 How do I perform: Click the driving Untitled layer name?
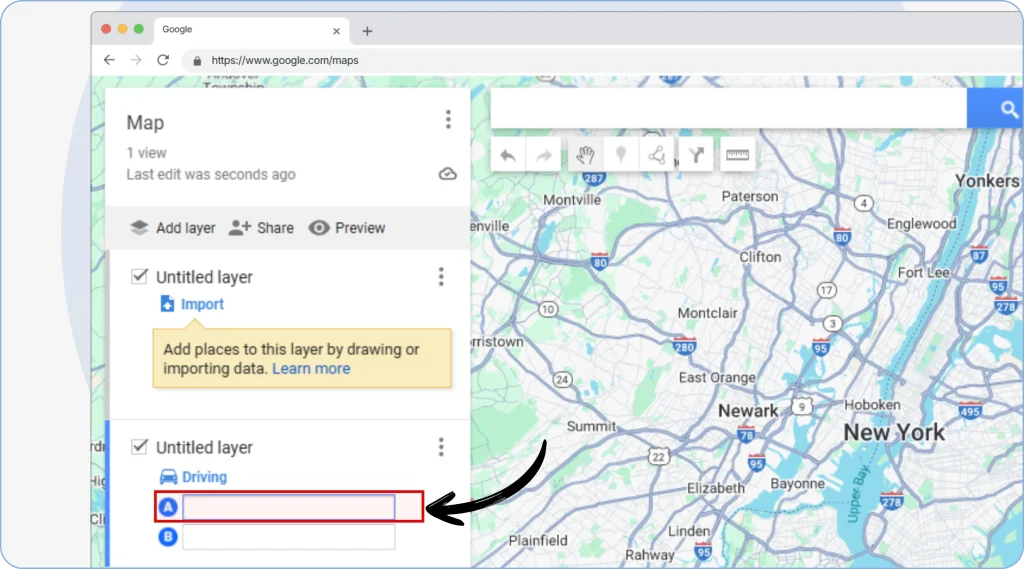tap(204, 447)
